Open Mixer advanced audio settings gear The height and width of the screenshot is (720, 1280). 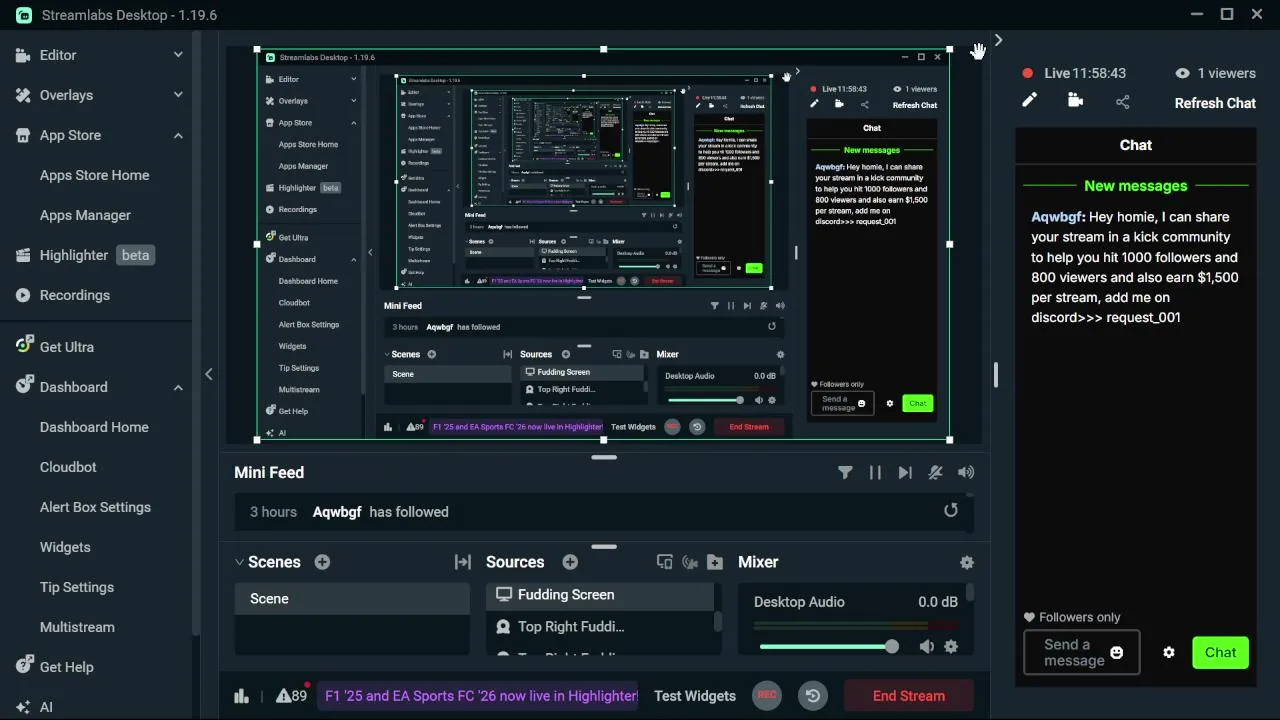click(x=967, y=562)
